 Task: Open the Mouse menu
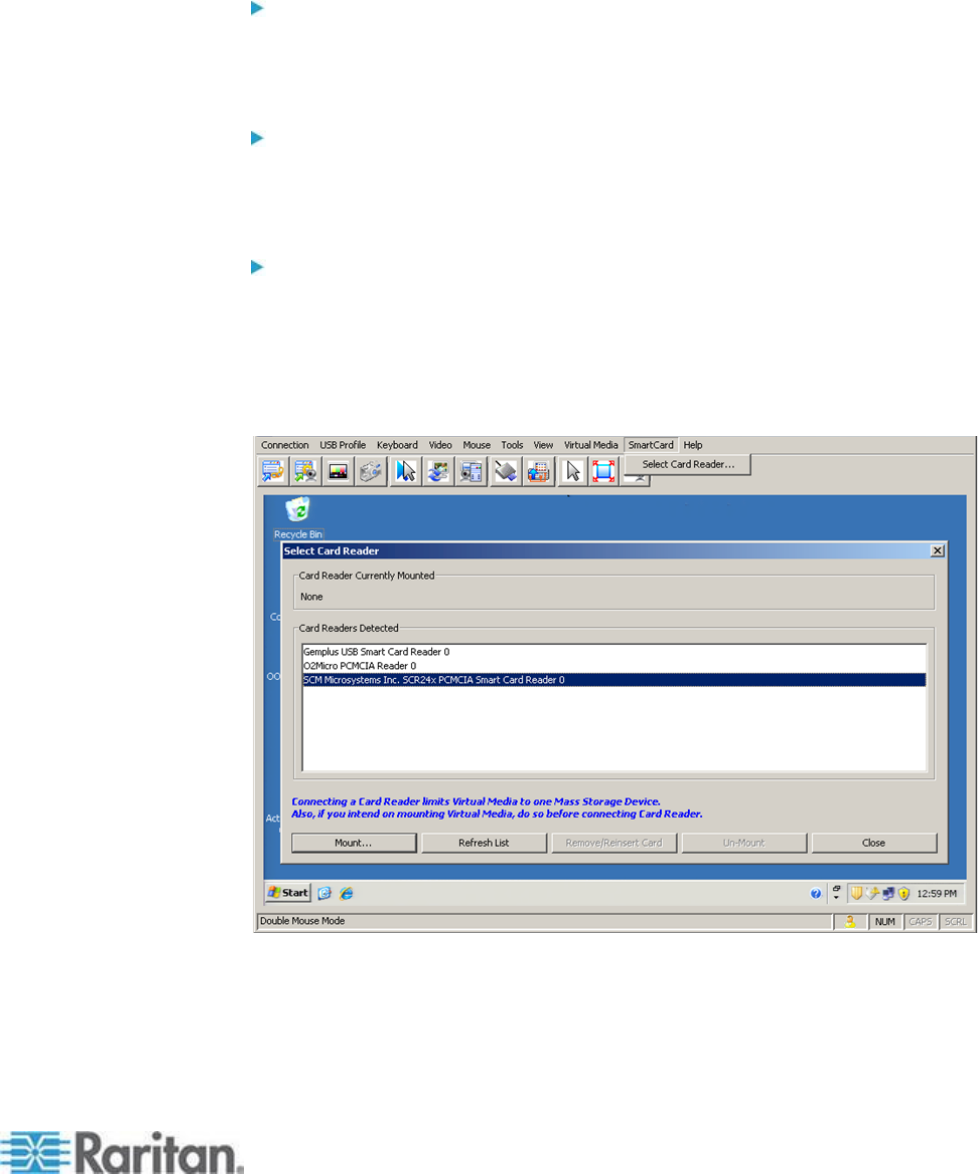(476, 445)
